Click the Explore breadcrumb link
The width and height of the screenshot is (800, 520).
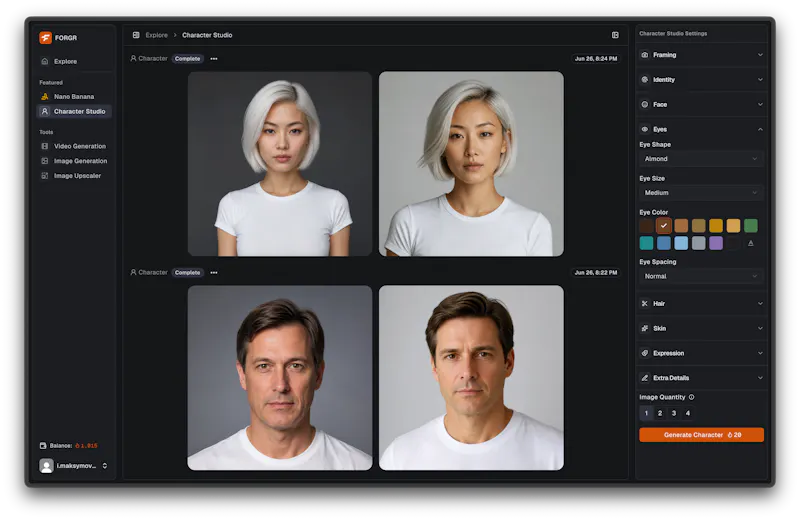[x=157, y=35]
